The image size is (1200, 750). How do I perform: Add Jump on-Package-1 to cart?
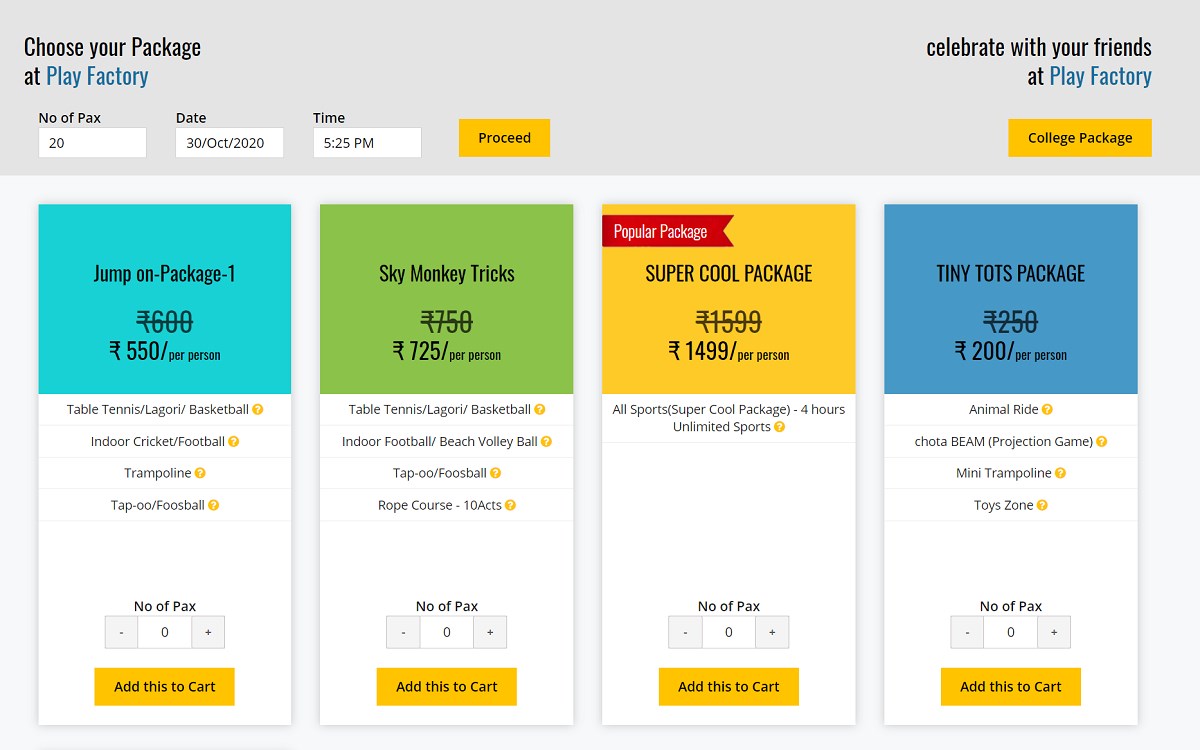coord(164,687)
